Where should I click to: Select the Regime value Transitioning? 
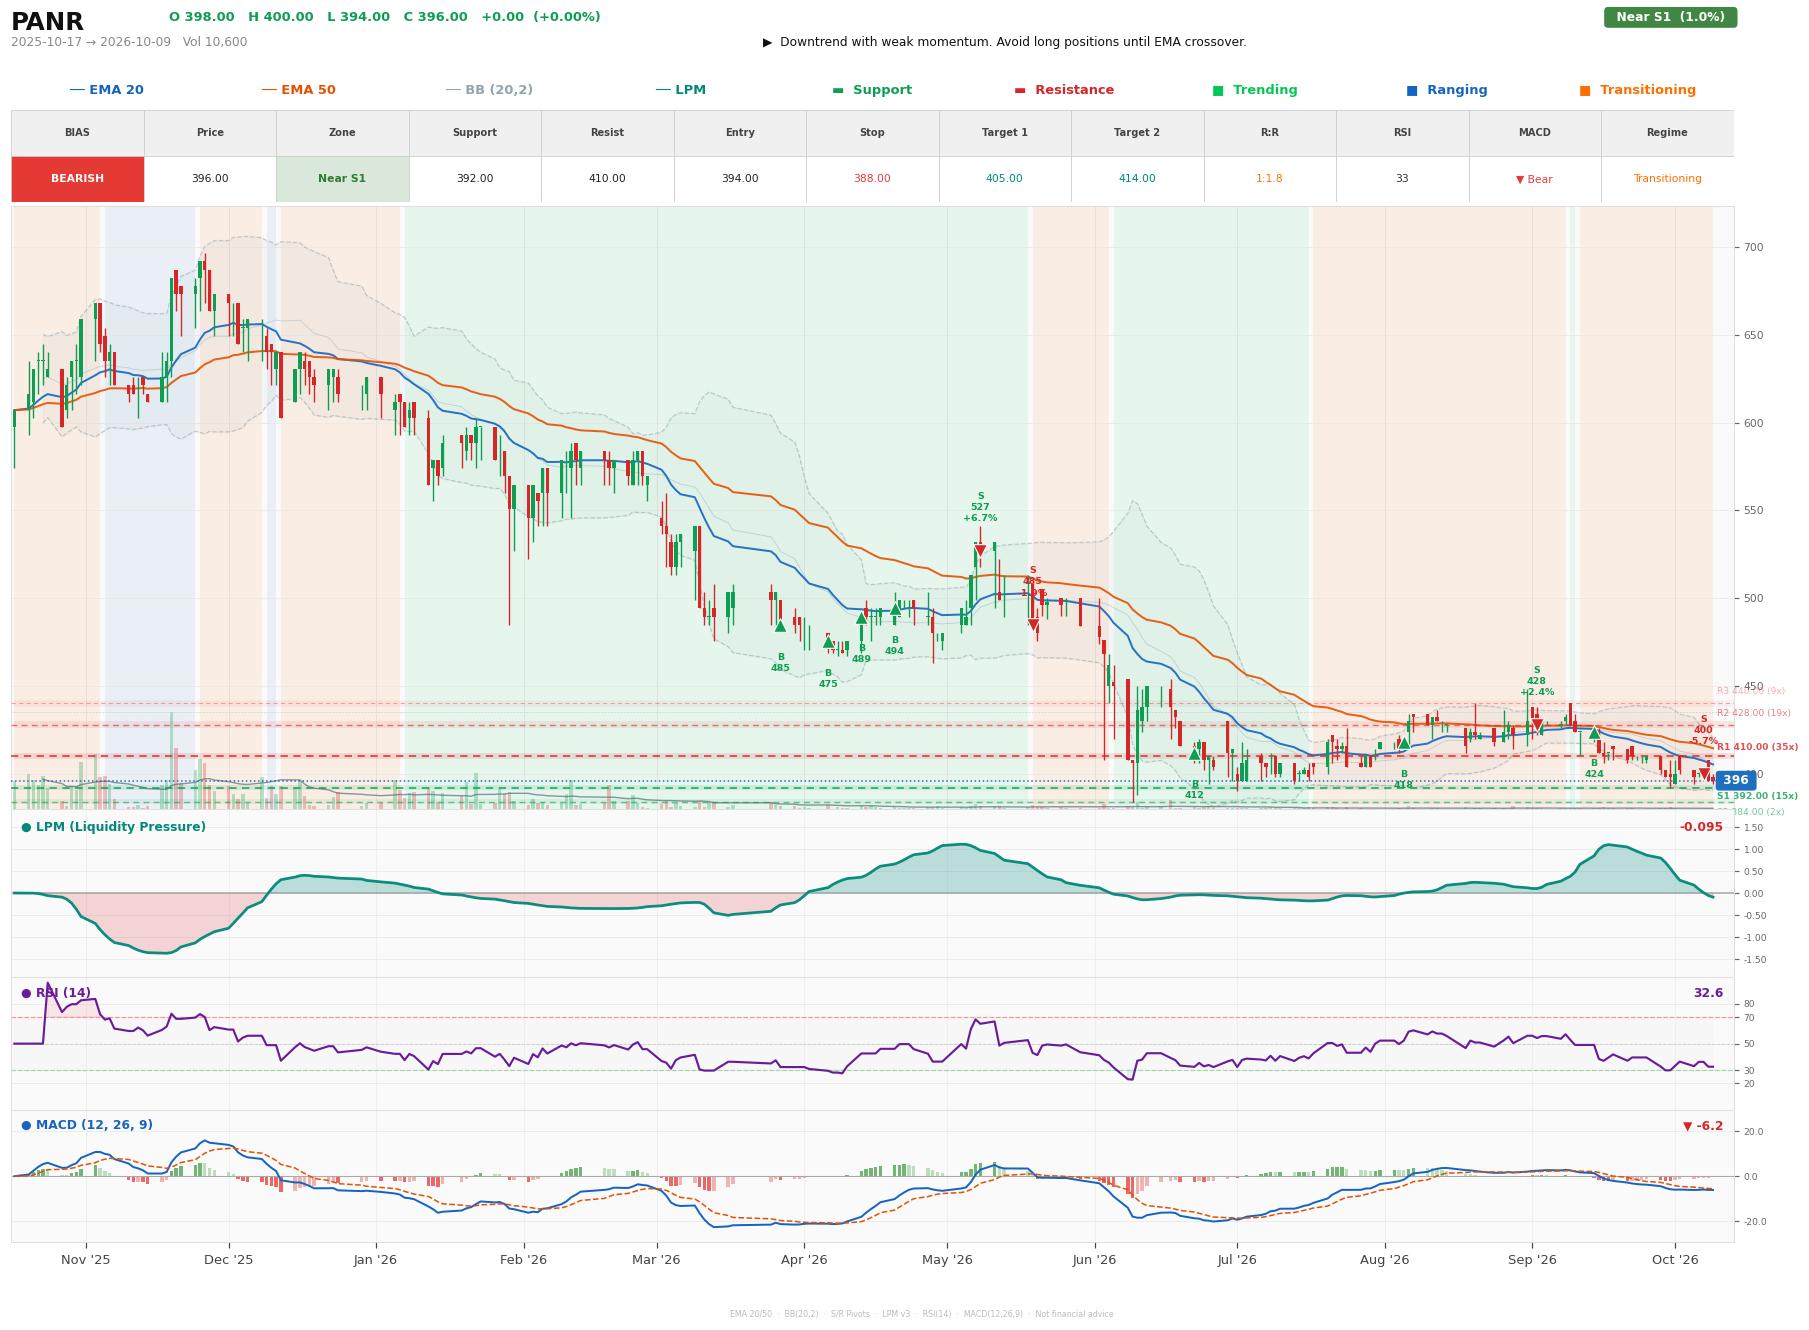(1667, 179)
